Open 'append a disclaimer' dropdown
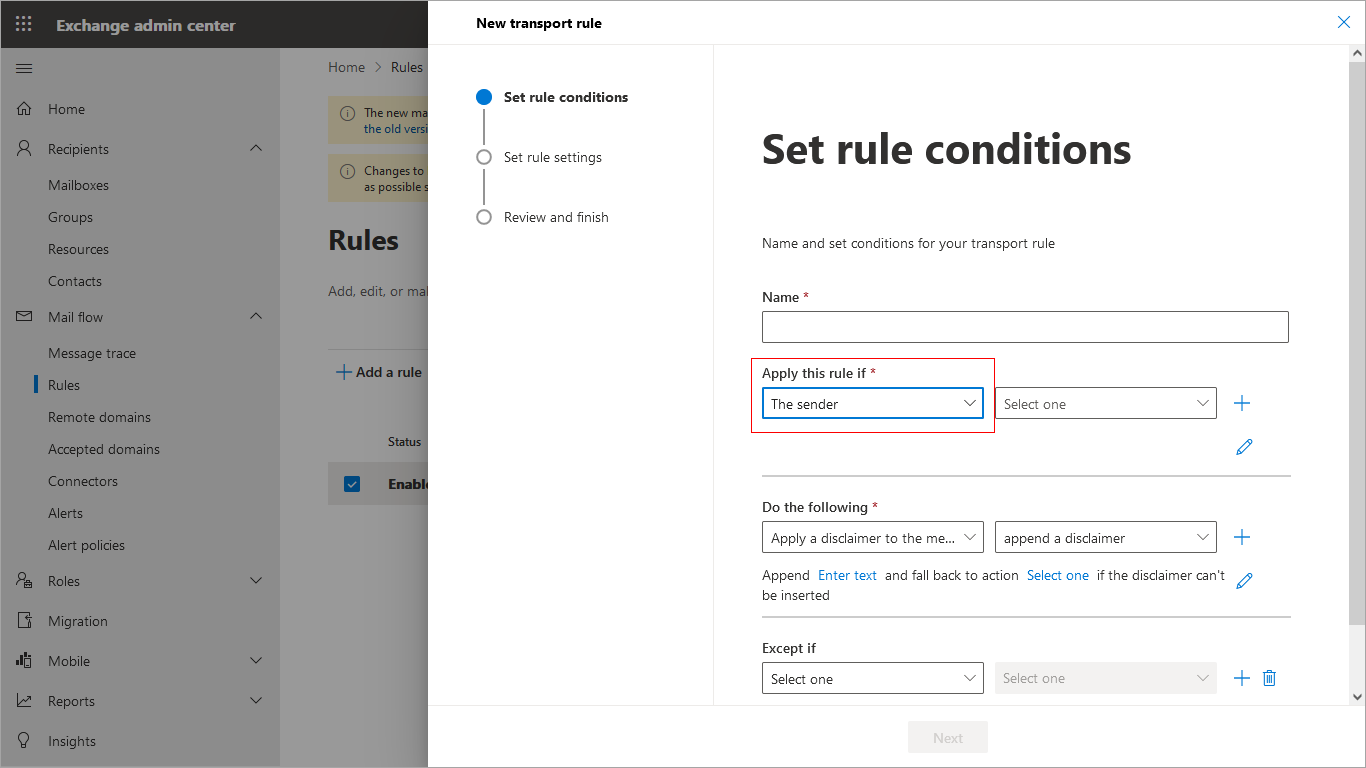This screenshot has width=1366, height=768. click(x=1105, y=537)
